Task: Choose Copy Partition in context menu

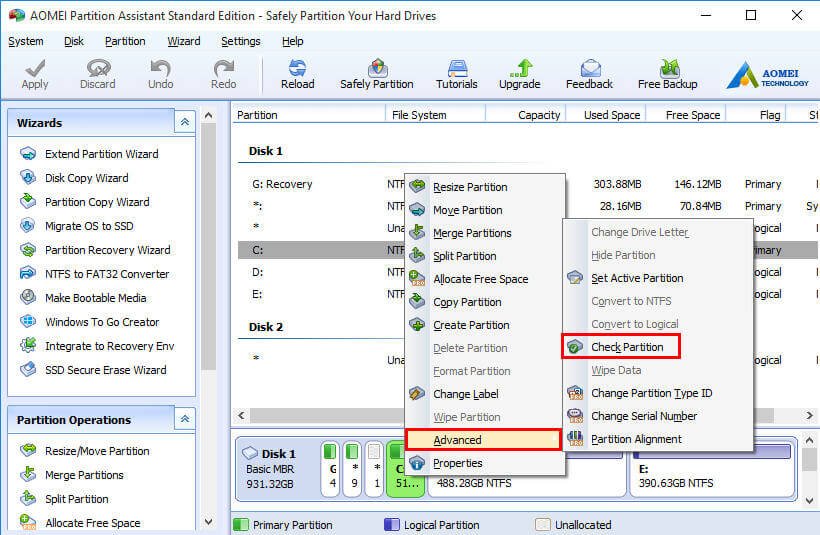Action: [x=484, y=302]
